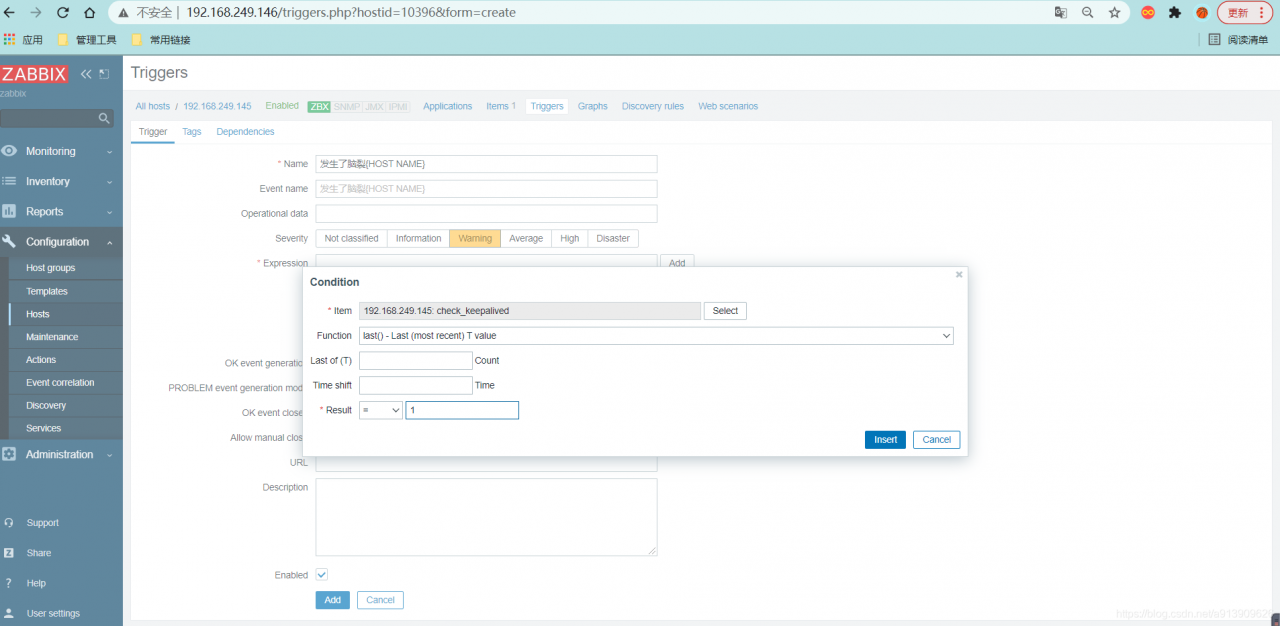
Task: Click the Result value field
Action: [x=462, y=410]
